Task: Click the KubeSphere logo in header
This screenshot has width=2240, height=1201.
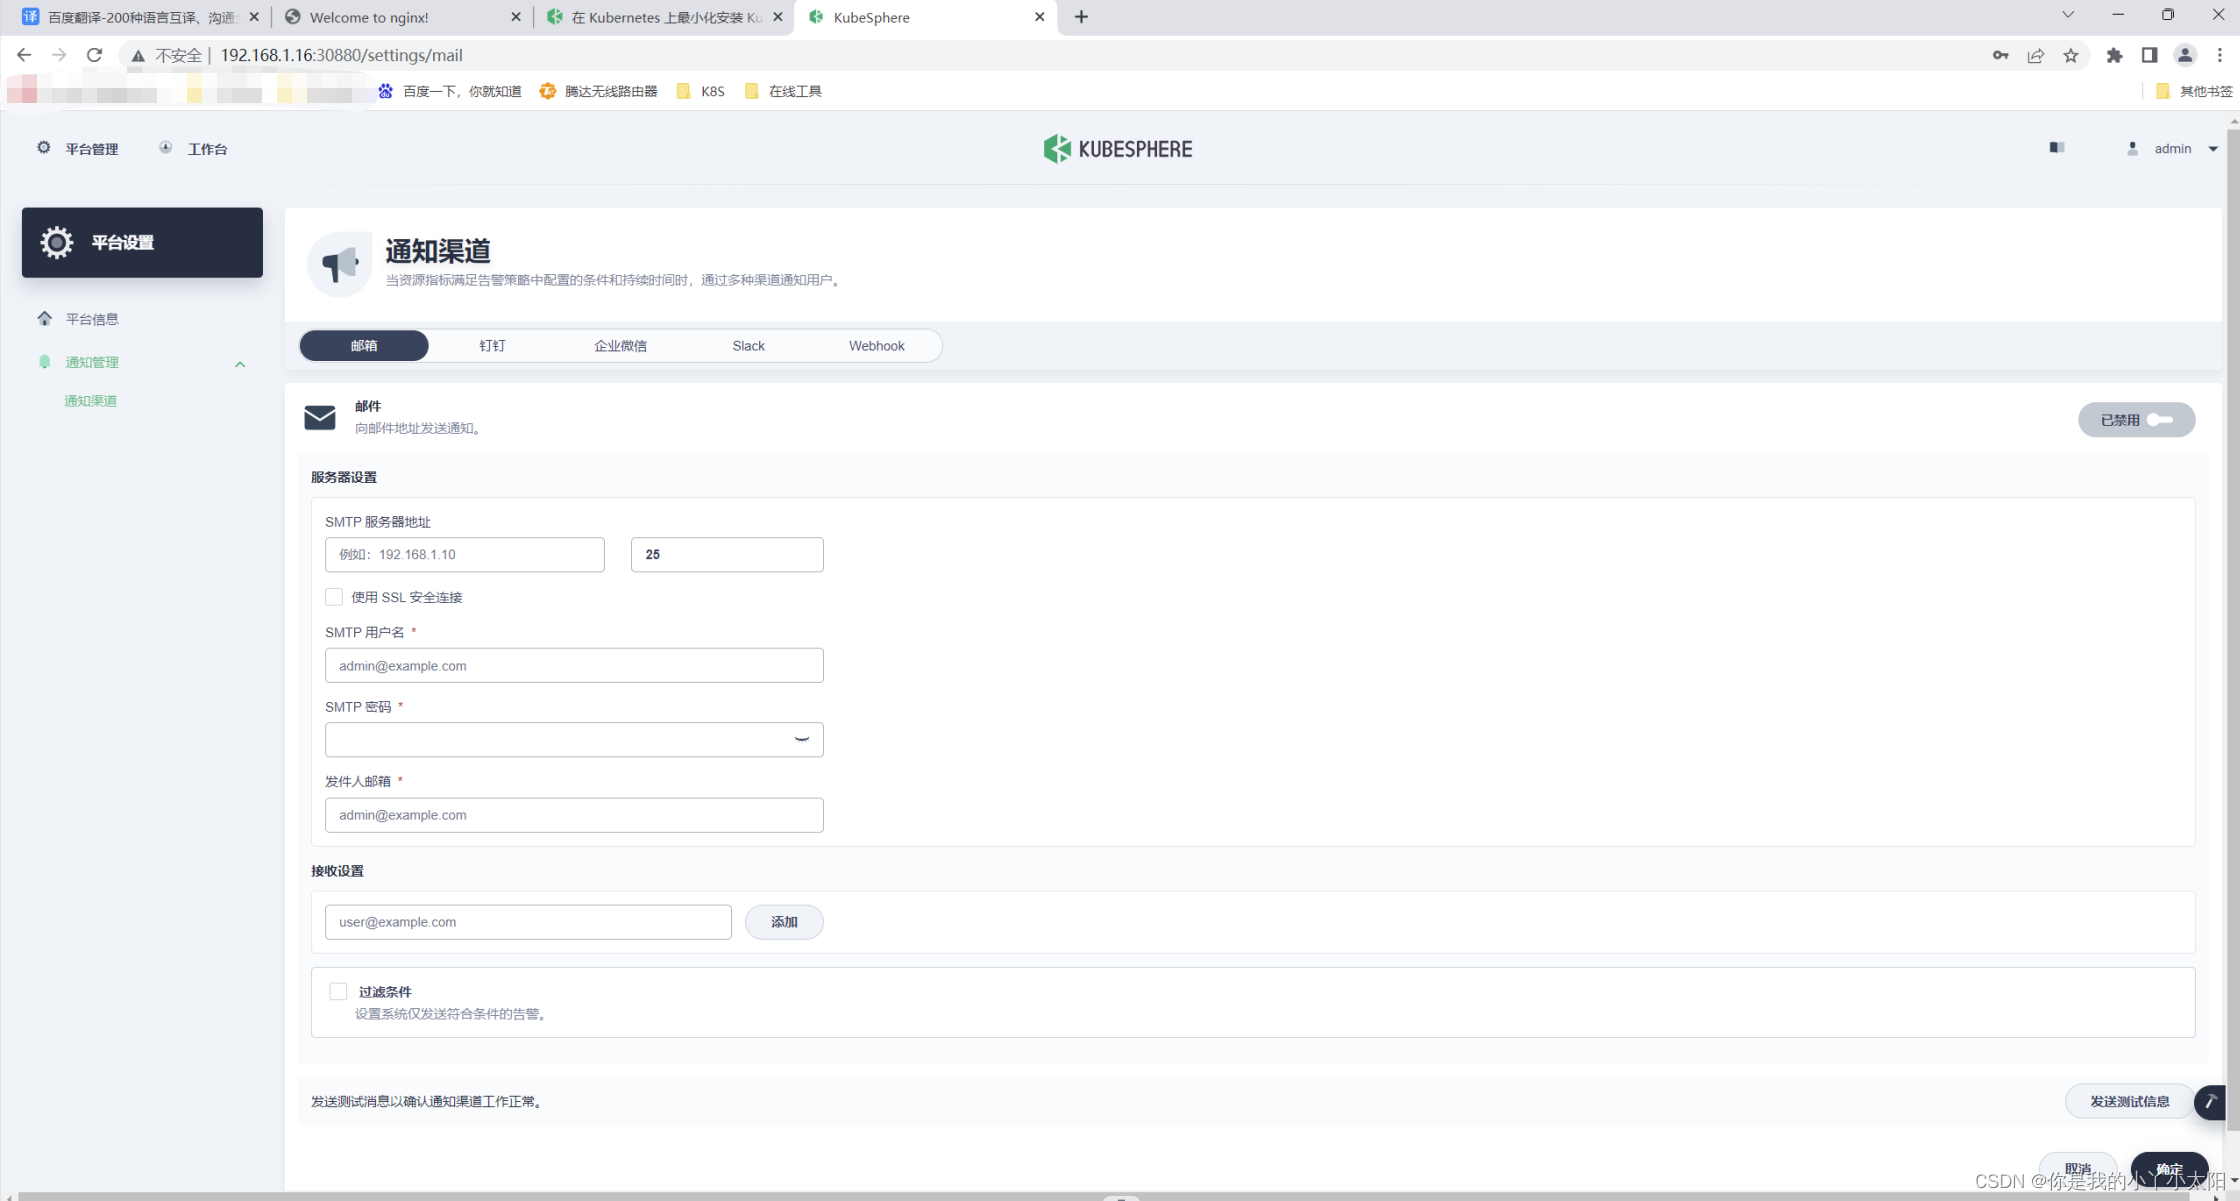Action: click(x=1117, y=149)
